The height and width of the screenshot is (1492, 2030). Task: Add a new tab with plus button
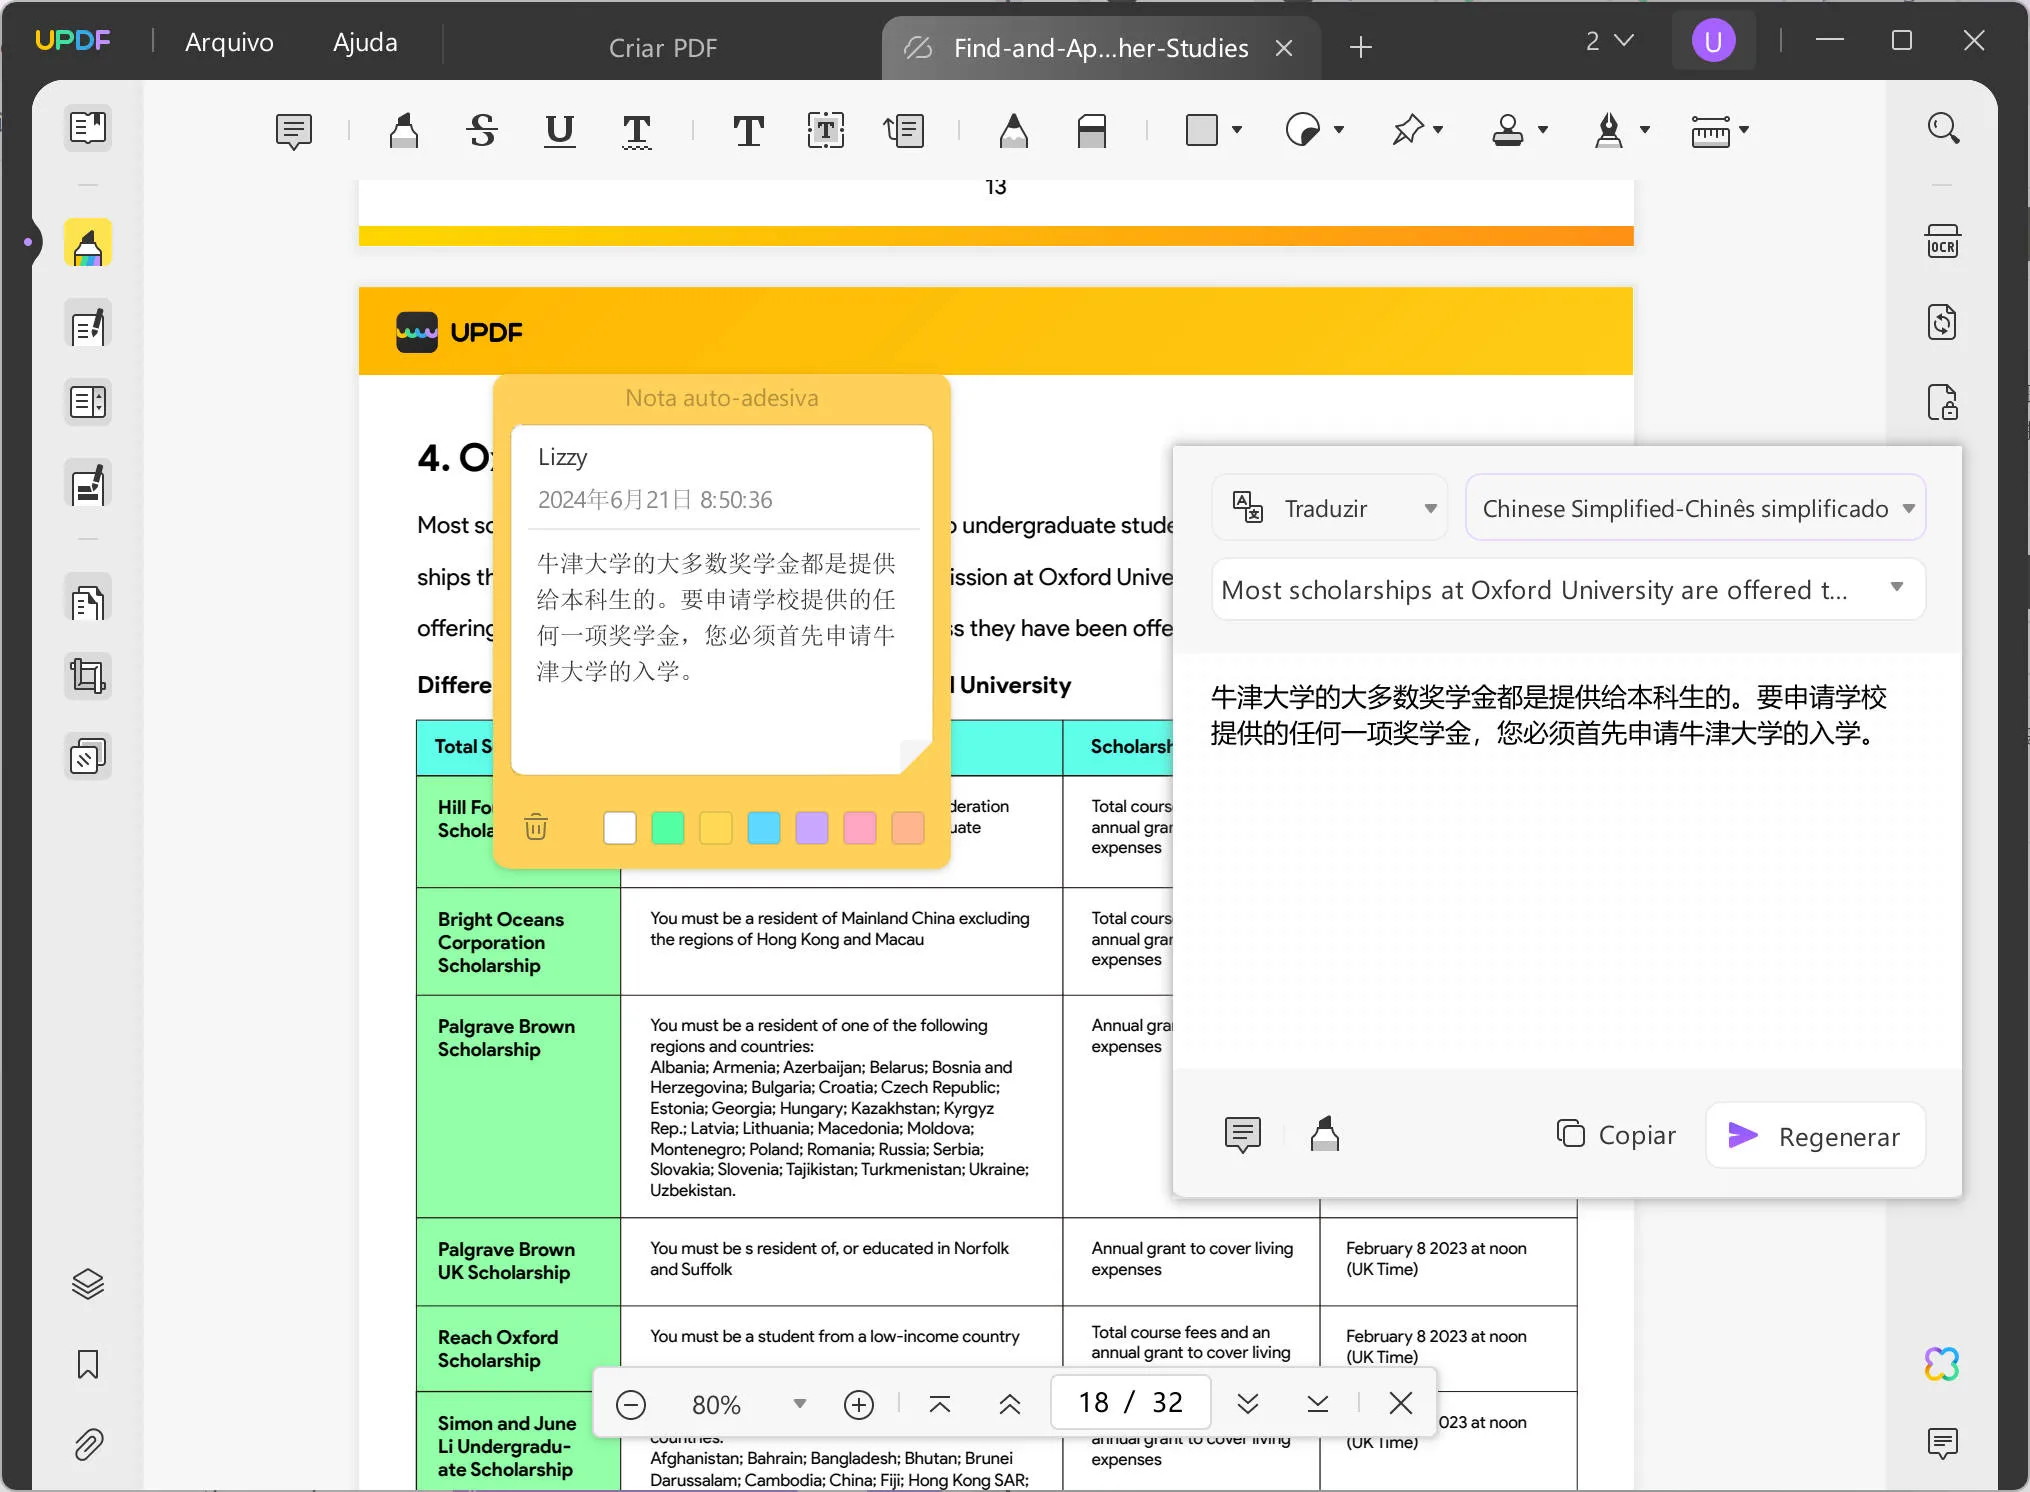pyautogui.click(x=1360, y=47)
